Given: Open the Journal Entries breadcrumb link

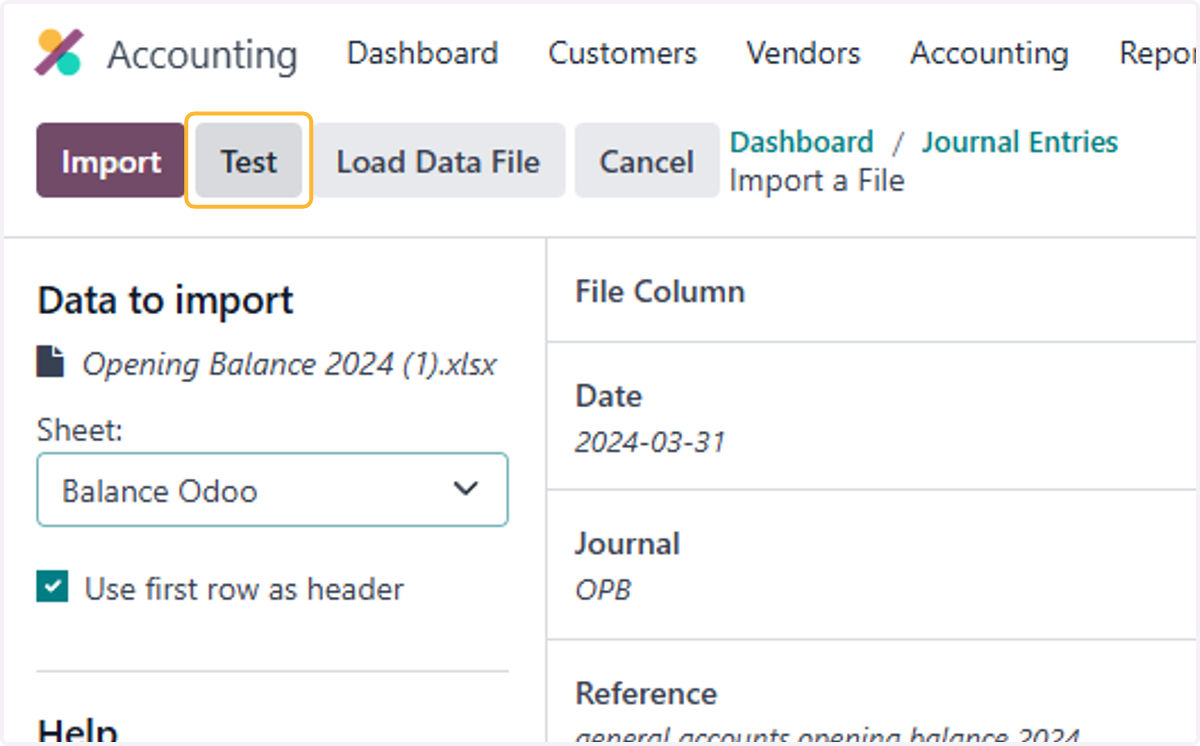Looking at the screenshot, I should 1020,142.
